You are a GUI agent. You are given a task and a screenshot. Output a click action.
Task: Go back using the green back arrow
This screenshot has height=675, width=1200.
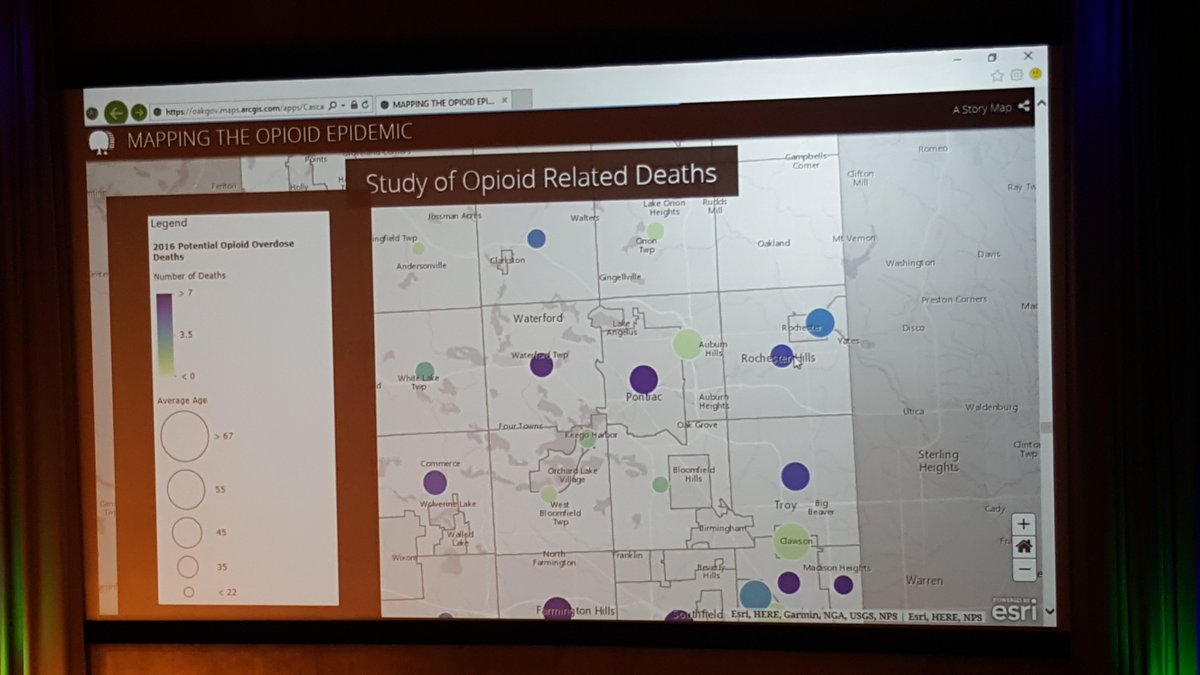(x=115, y=113)
